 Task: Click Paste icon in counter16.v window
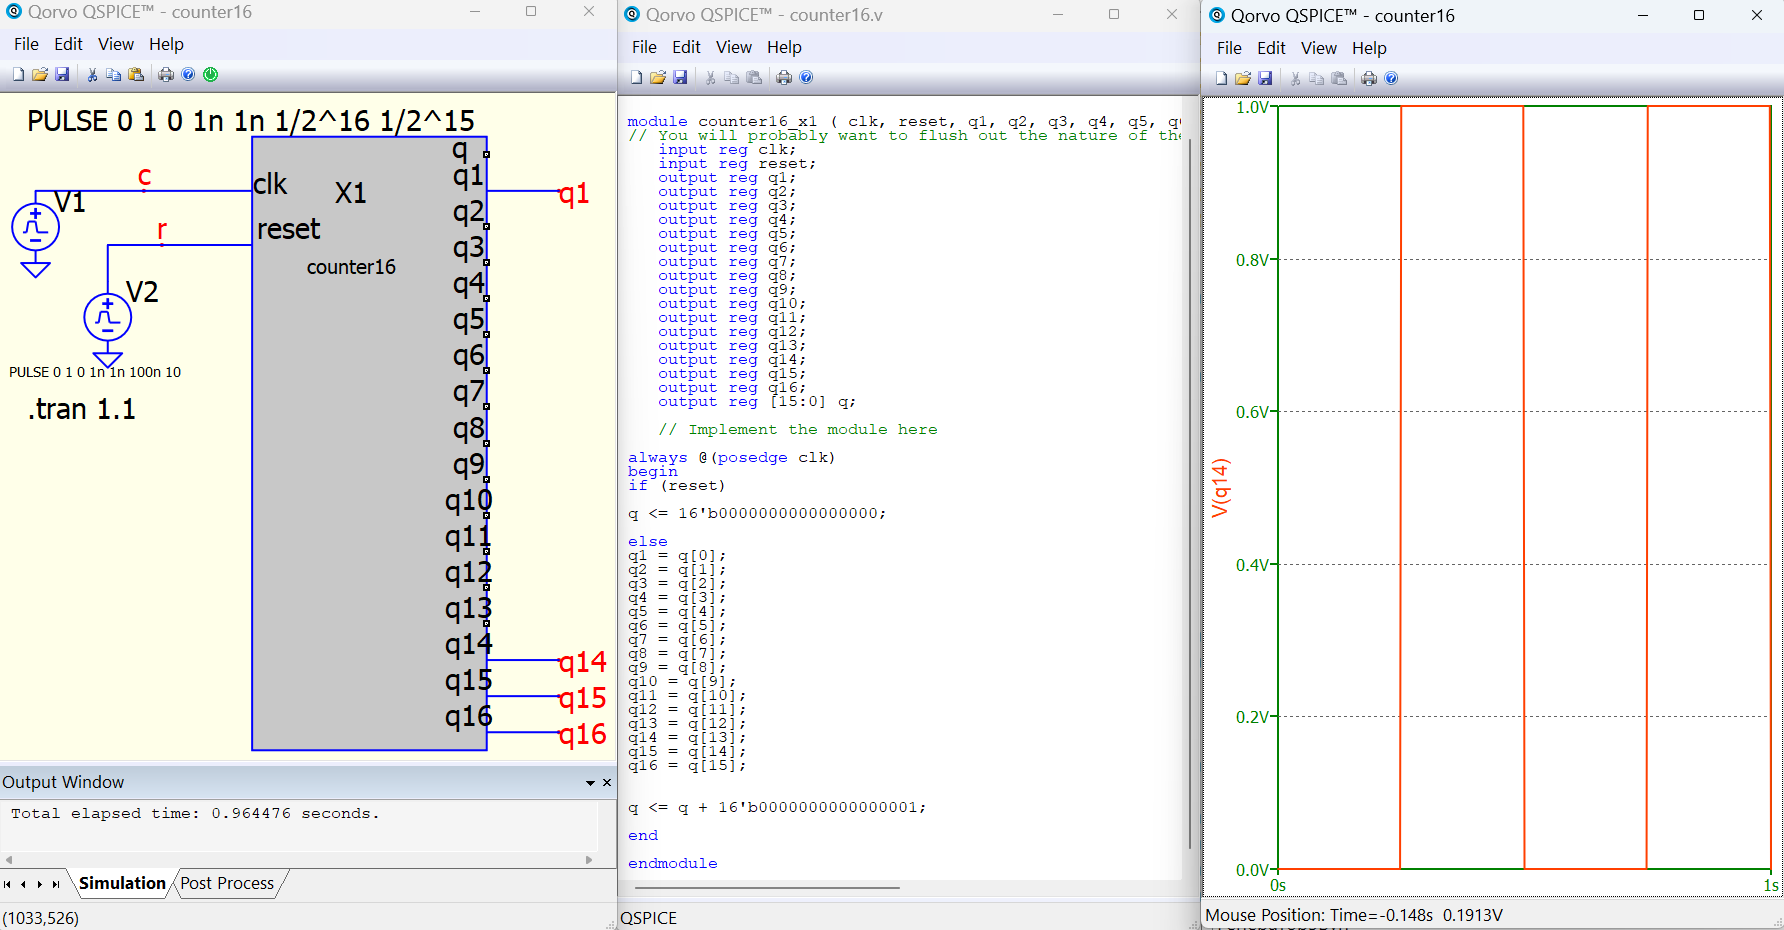754,78
